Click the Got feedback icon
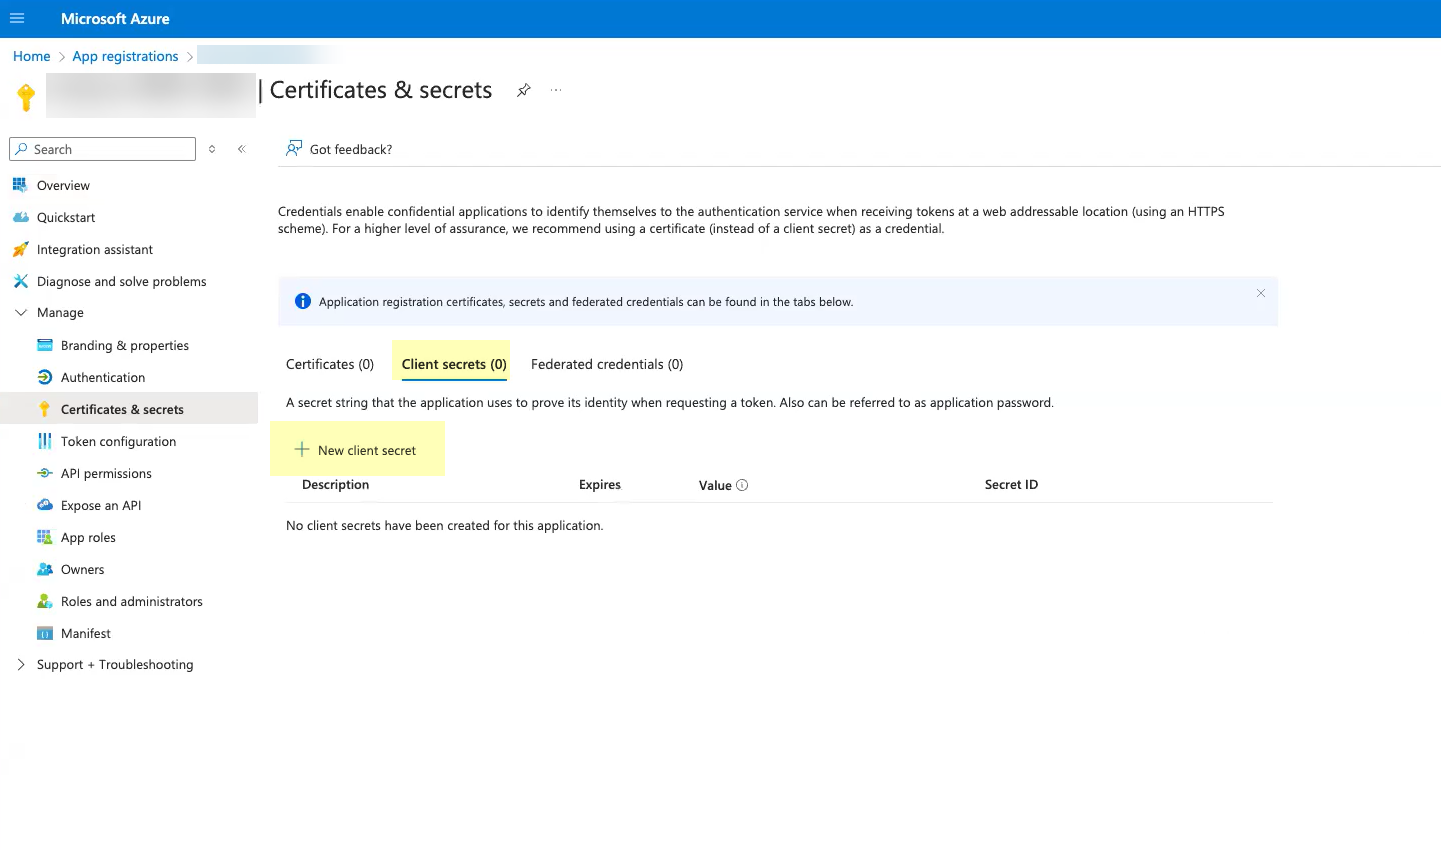Screen dimensions: 1441x850 (293, 149)
